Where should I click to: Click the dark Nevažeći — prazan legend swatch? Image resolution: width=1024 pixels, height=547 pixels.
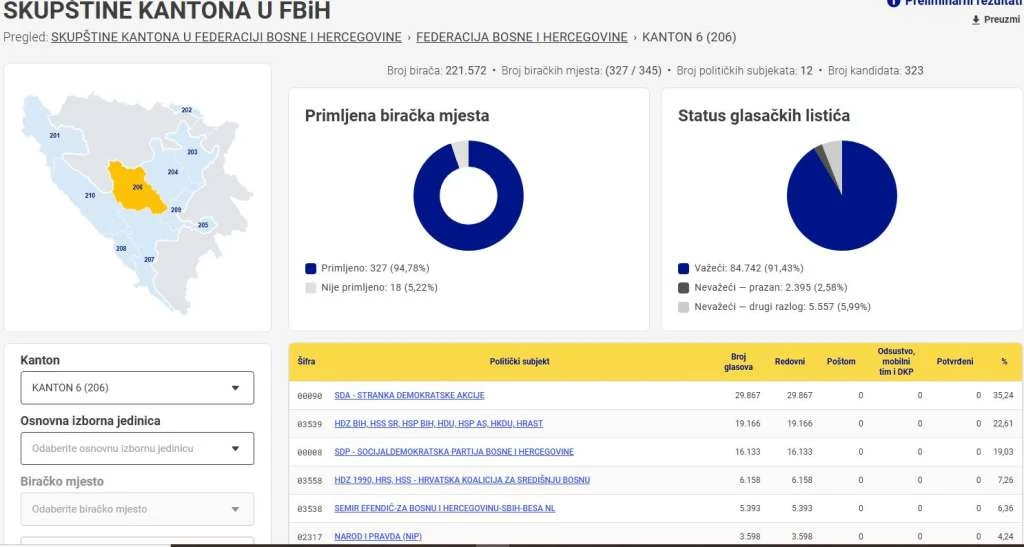[684, 287]
